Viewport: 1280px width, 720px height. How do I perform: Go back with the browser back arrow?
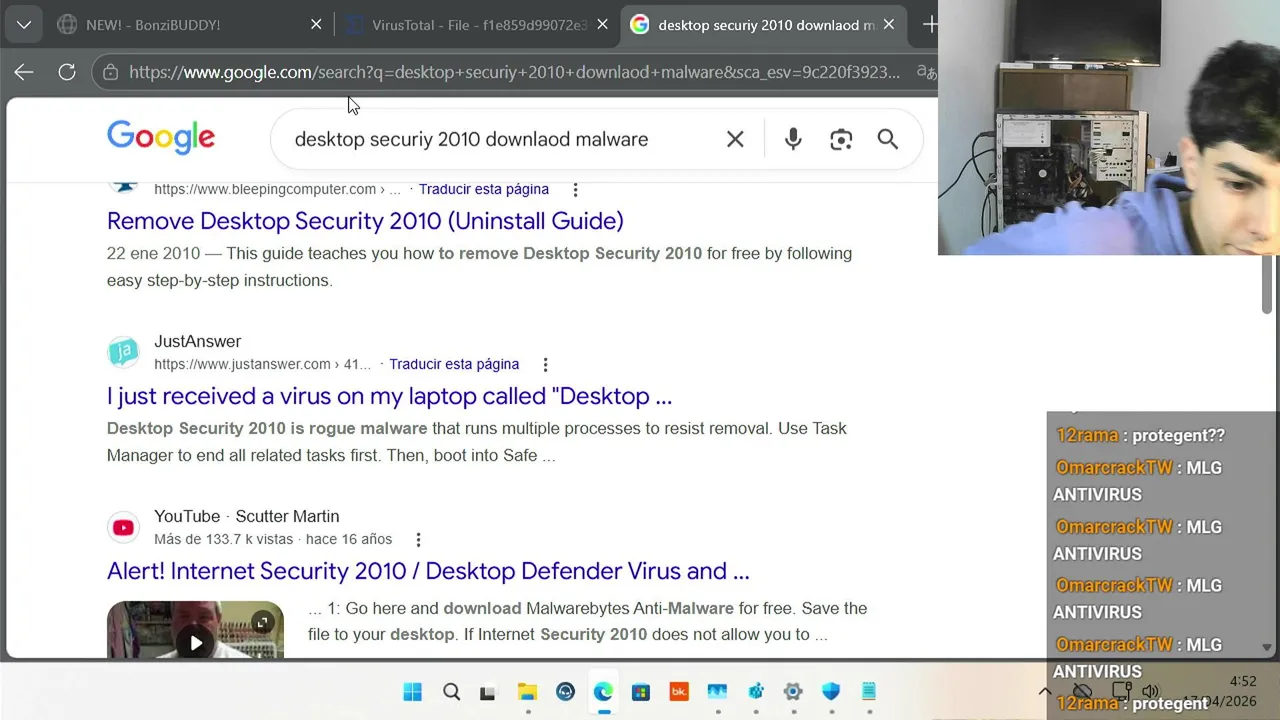coord(24,72)
